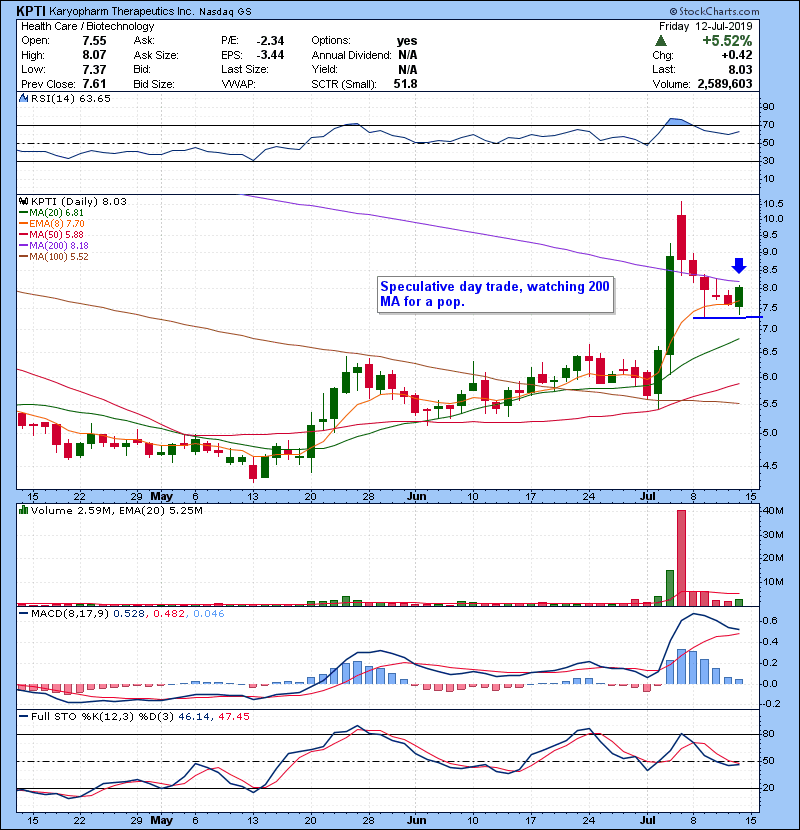
Task: Click the Open price value 7.55
Action: 94,41
